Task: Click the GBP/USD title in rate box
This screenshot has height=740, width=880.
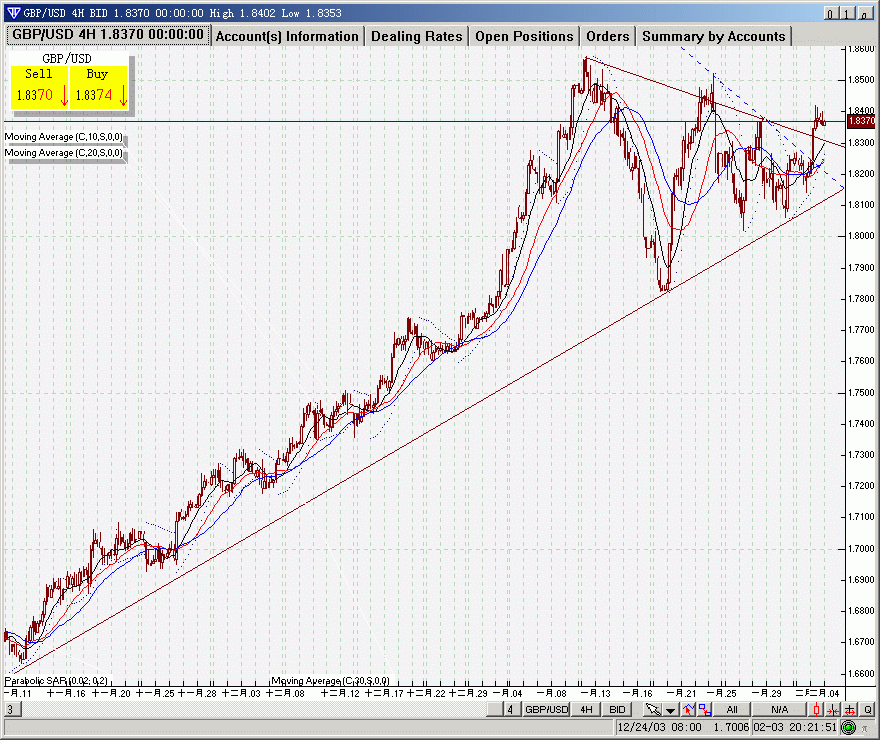Action: [67, 58]
